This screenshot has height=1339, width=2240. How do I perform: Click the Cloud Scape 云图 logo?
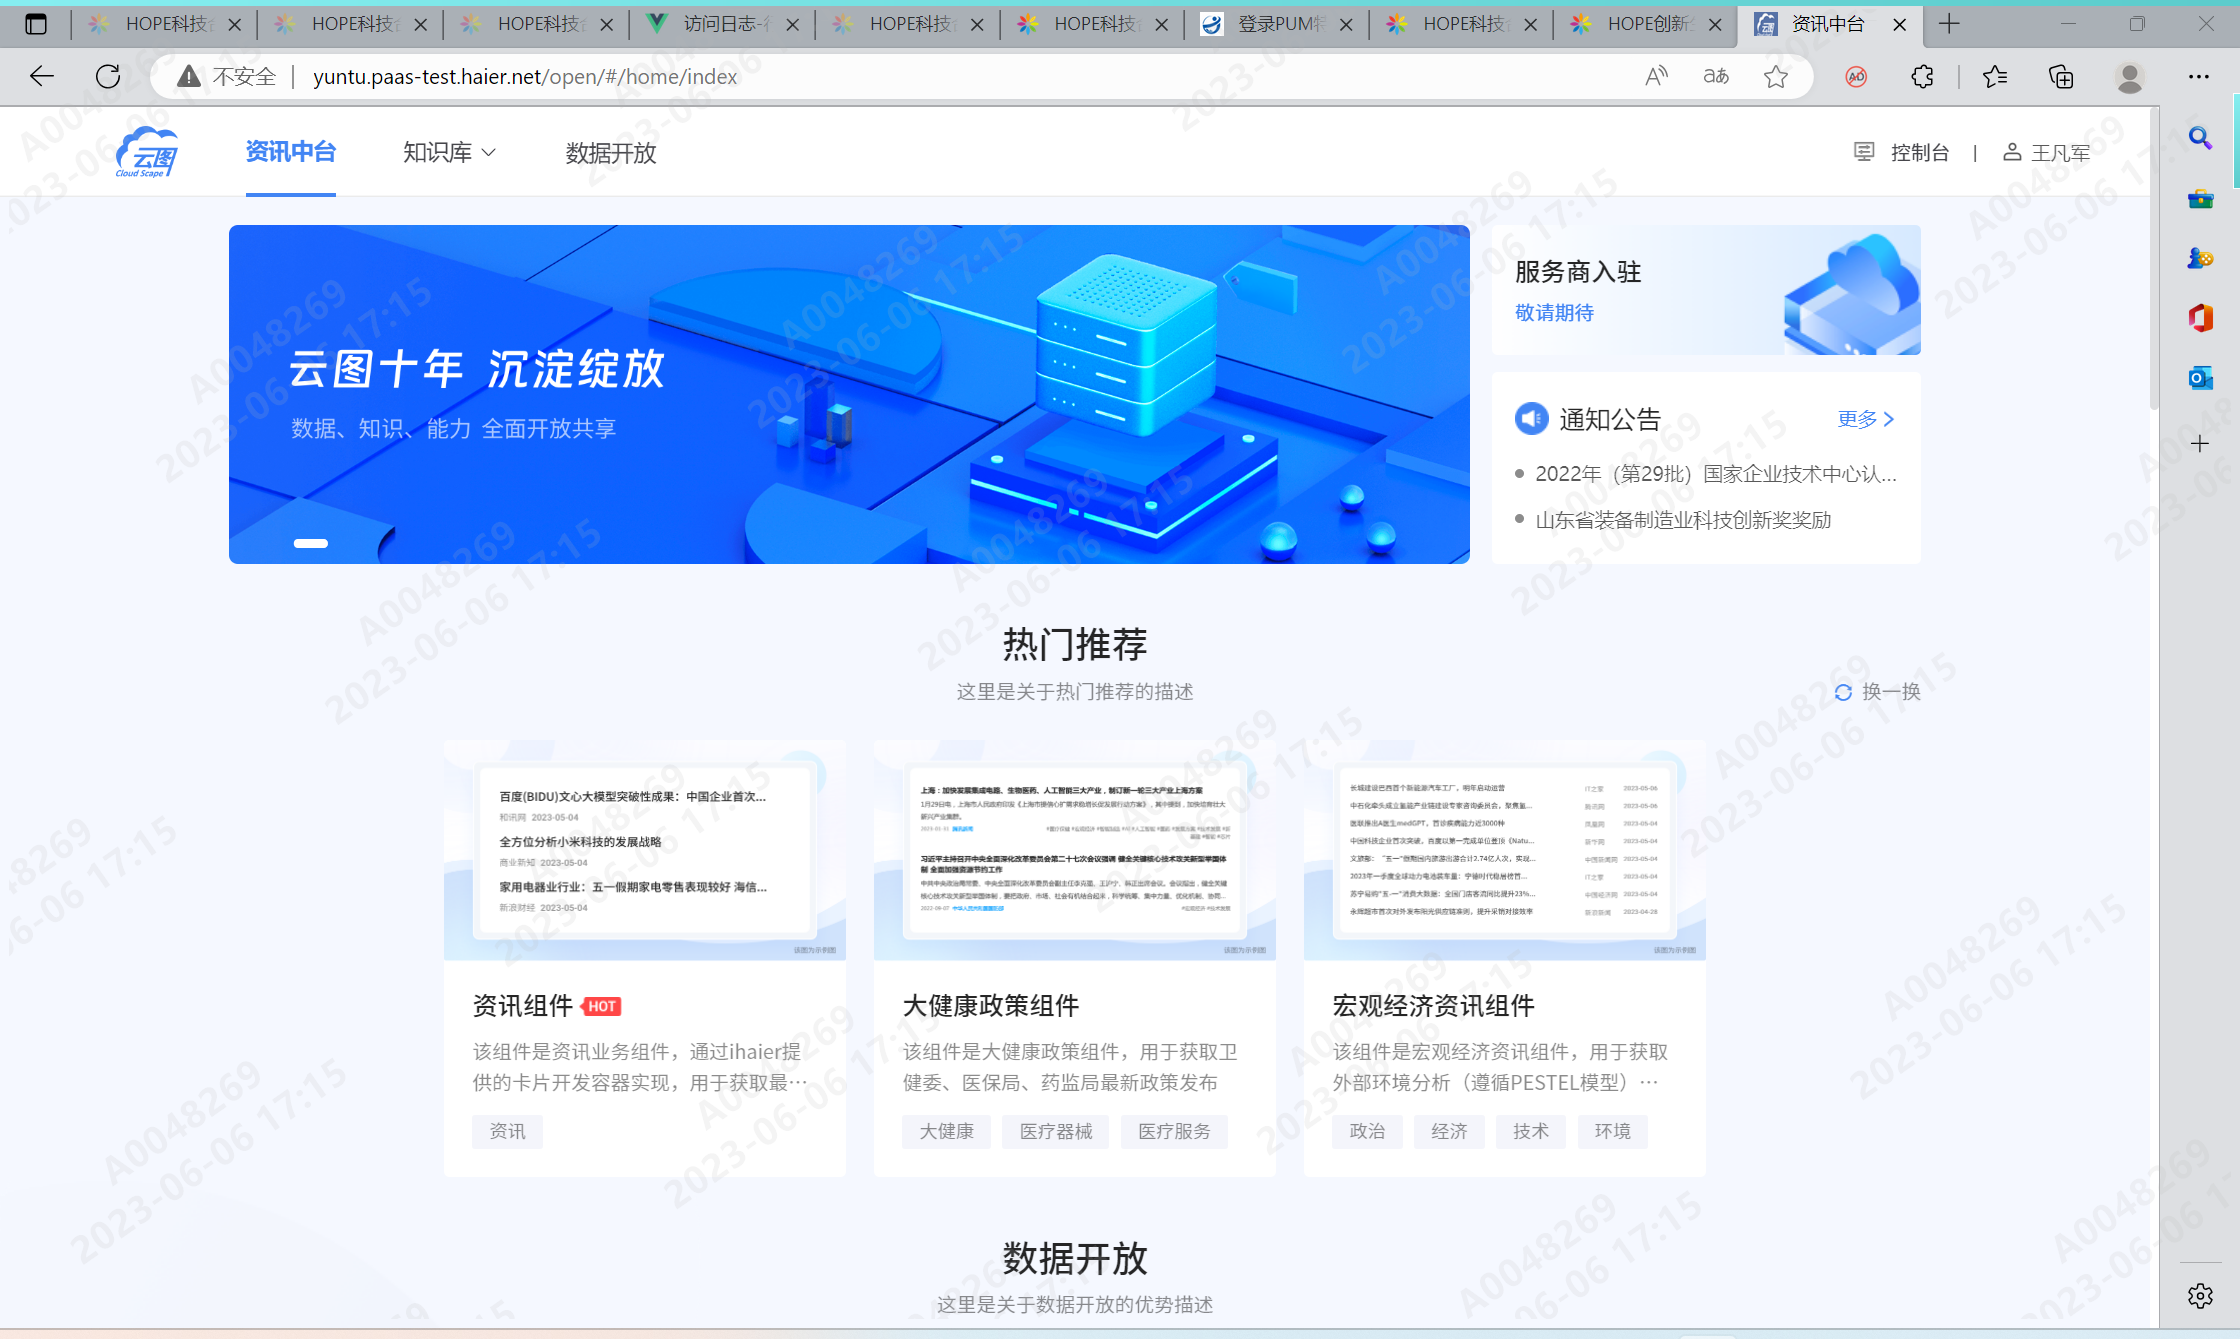[x=147, y=152]
